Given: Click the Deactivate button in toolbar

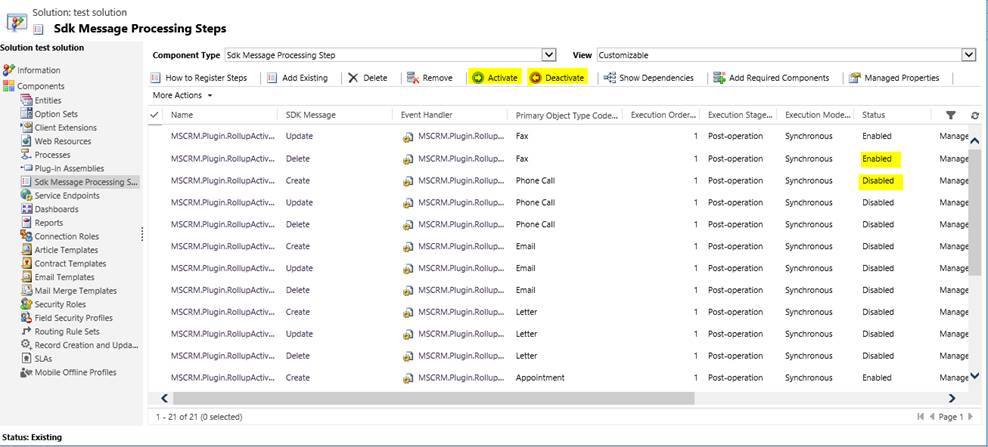Looking at the screenshot, I should (x=557, y=78).
